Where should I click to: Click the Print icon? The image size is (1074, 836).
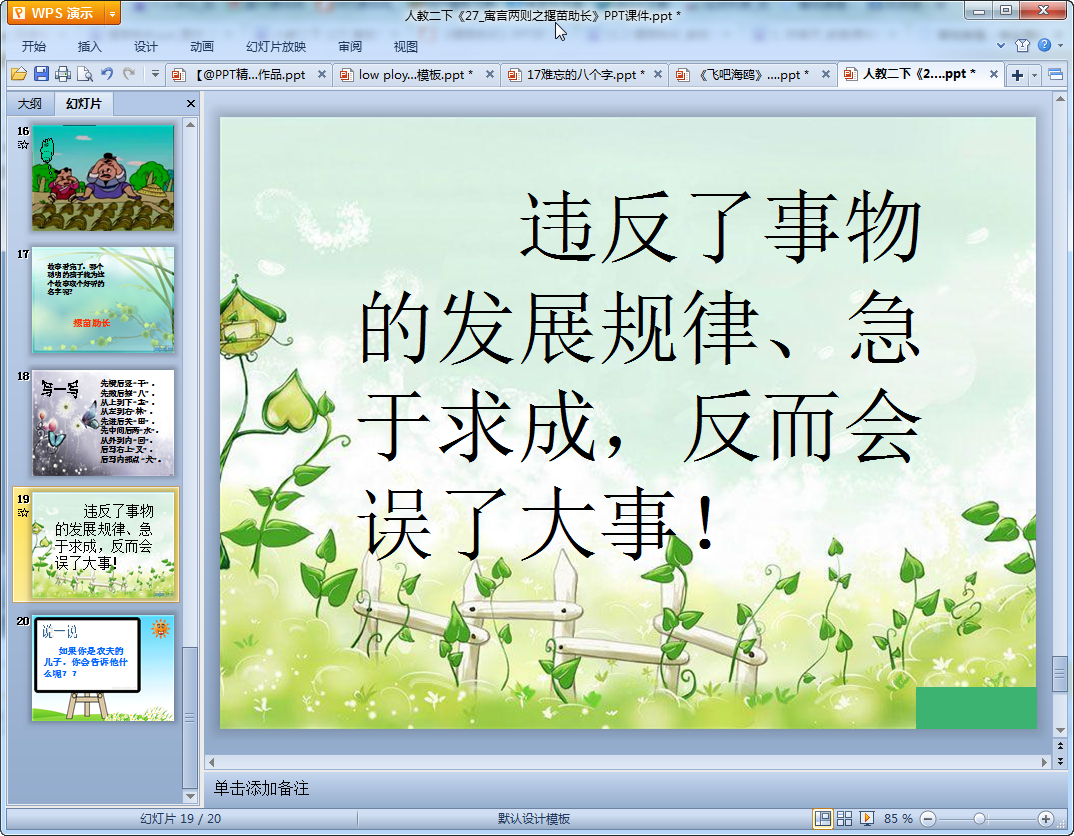[63, 74]
